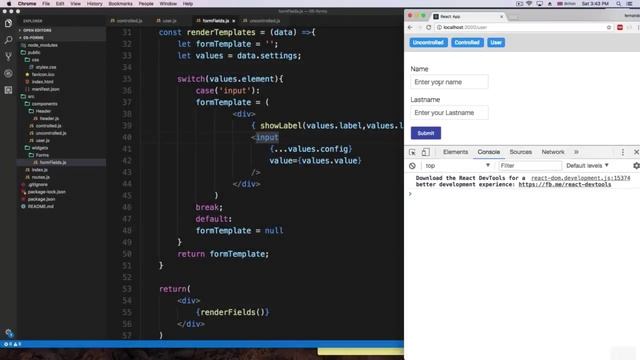Expand the OPEN EDITORS section
The image size is (640, 360).
pos(37,30)
